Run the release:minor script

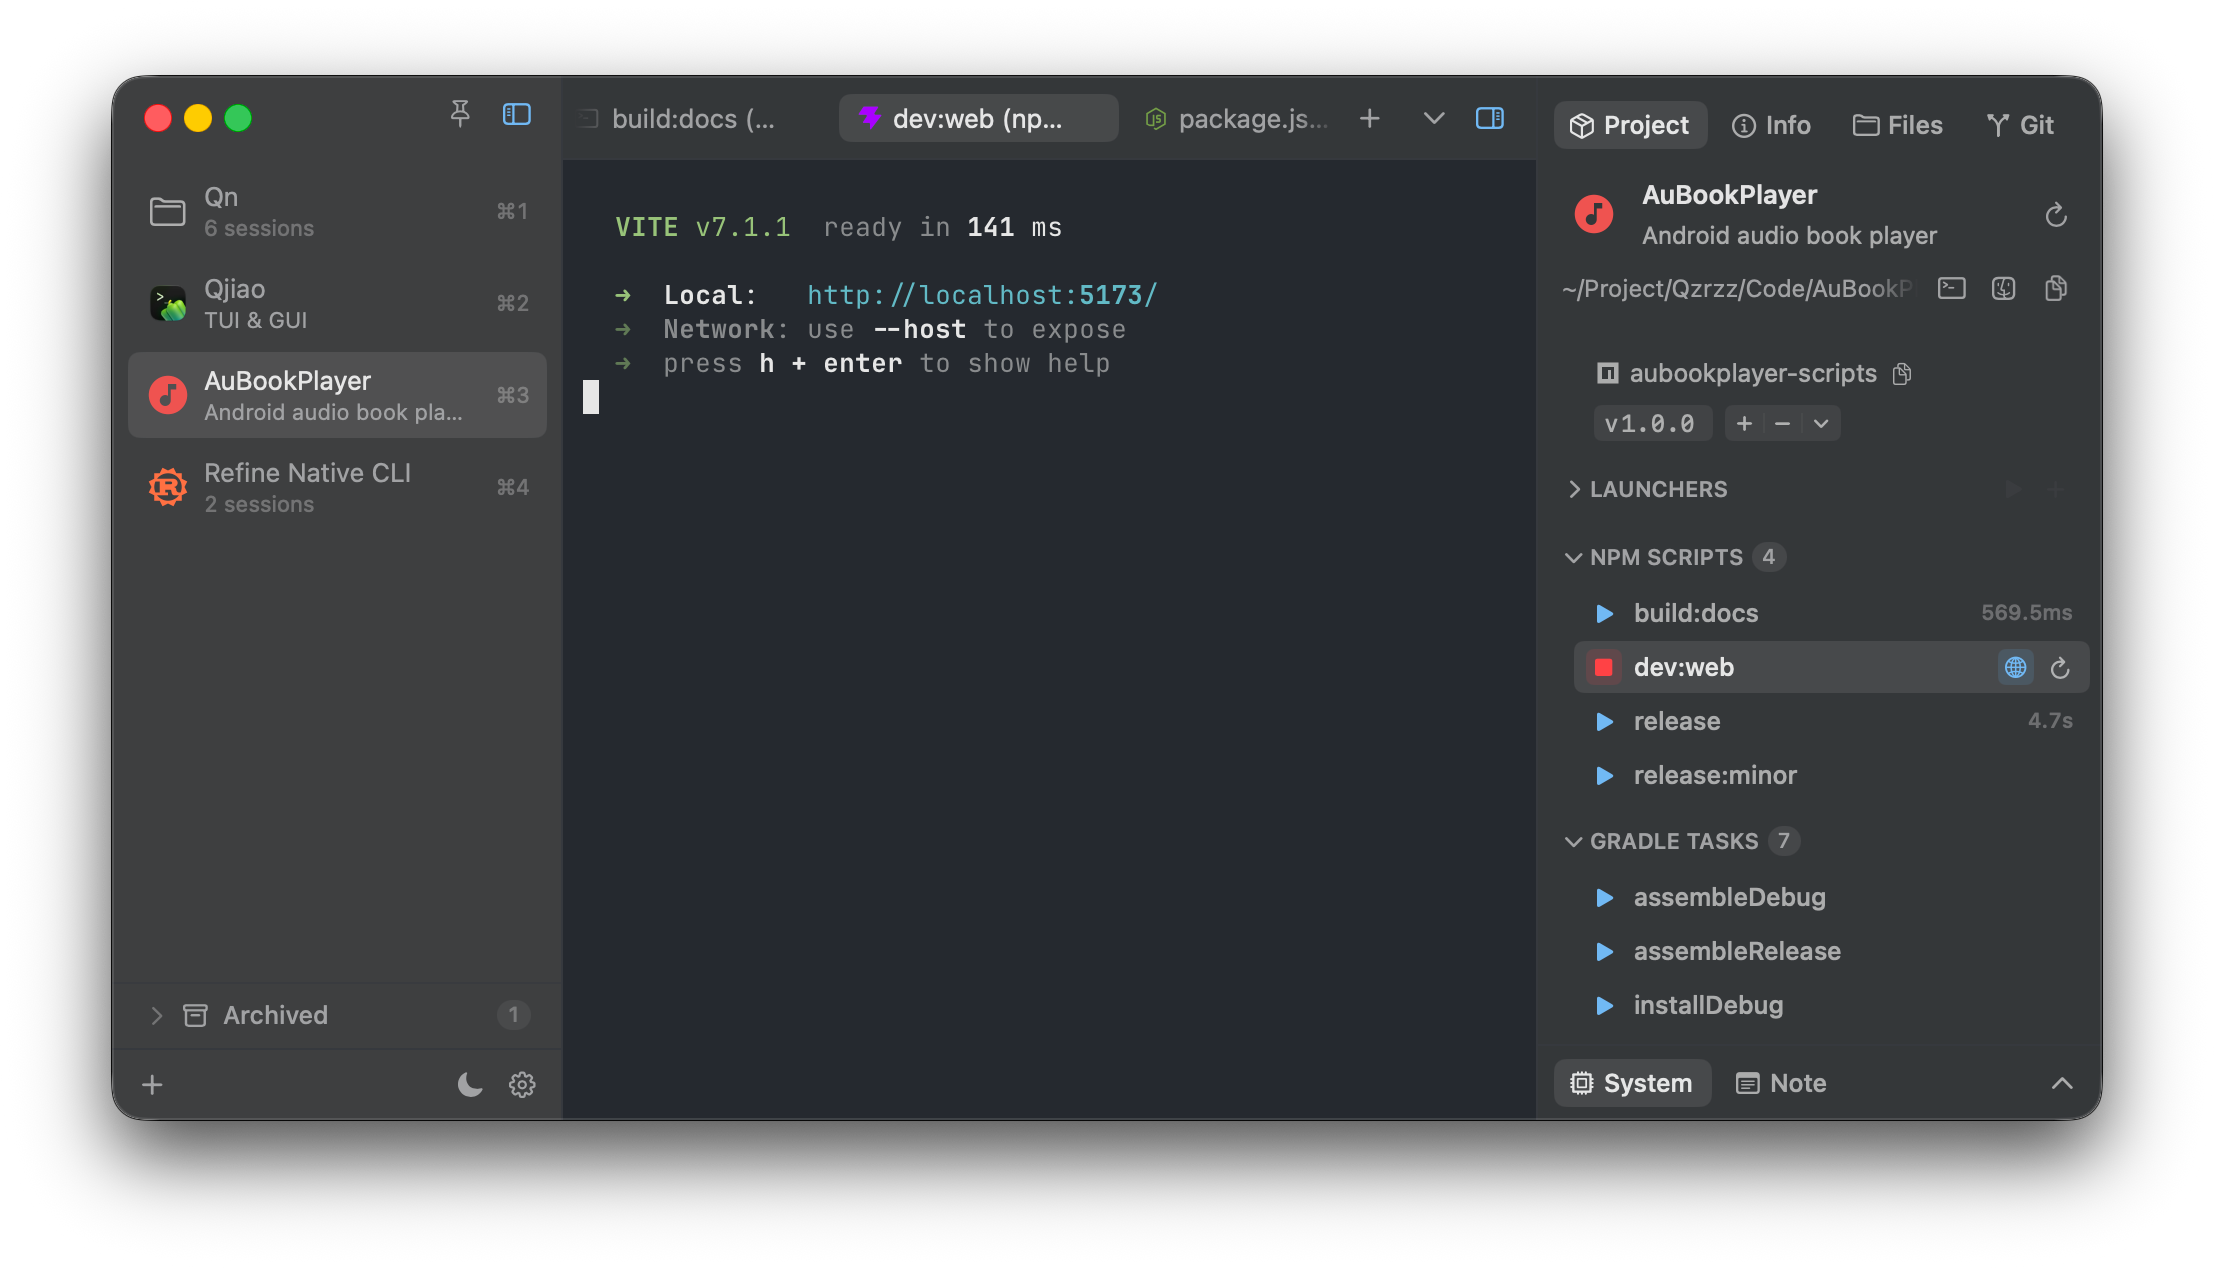click(1604, 775)
